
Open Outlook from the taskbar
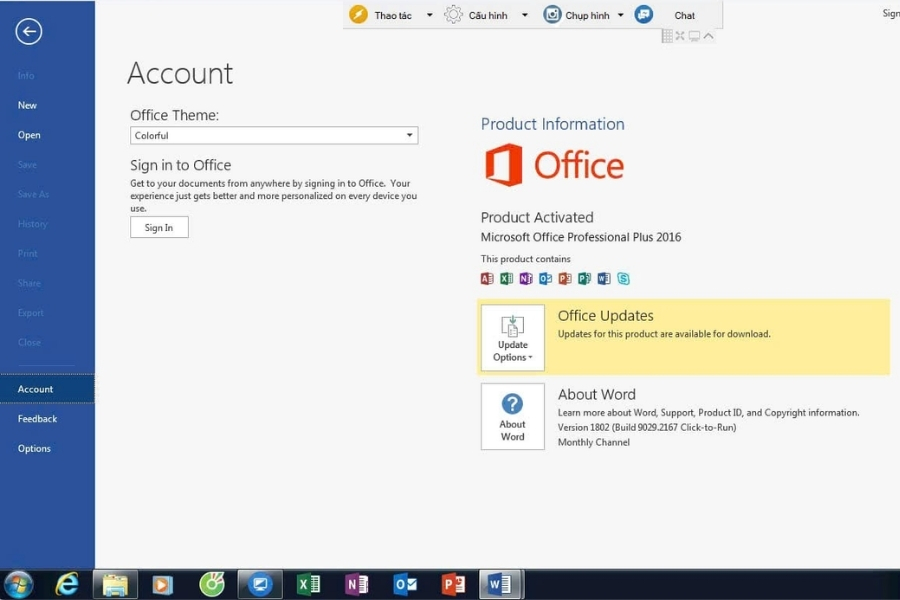(404, 583)
